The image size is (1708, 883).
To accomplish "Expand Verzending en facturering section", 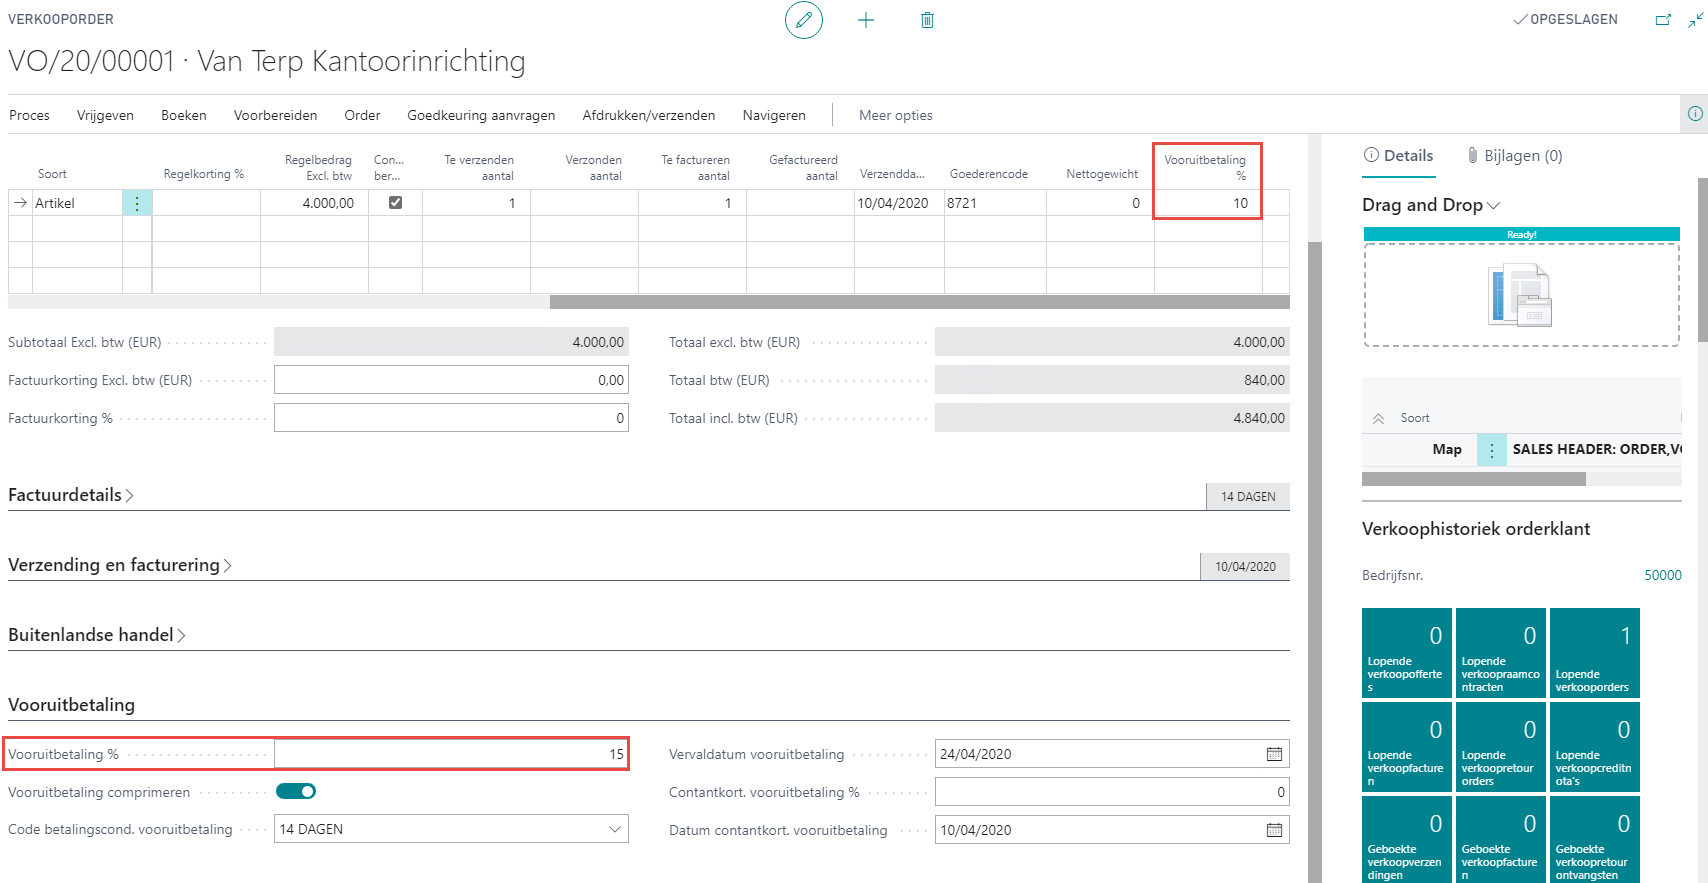I will pos(119,565).
